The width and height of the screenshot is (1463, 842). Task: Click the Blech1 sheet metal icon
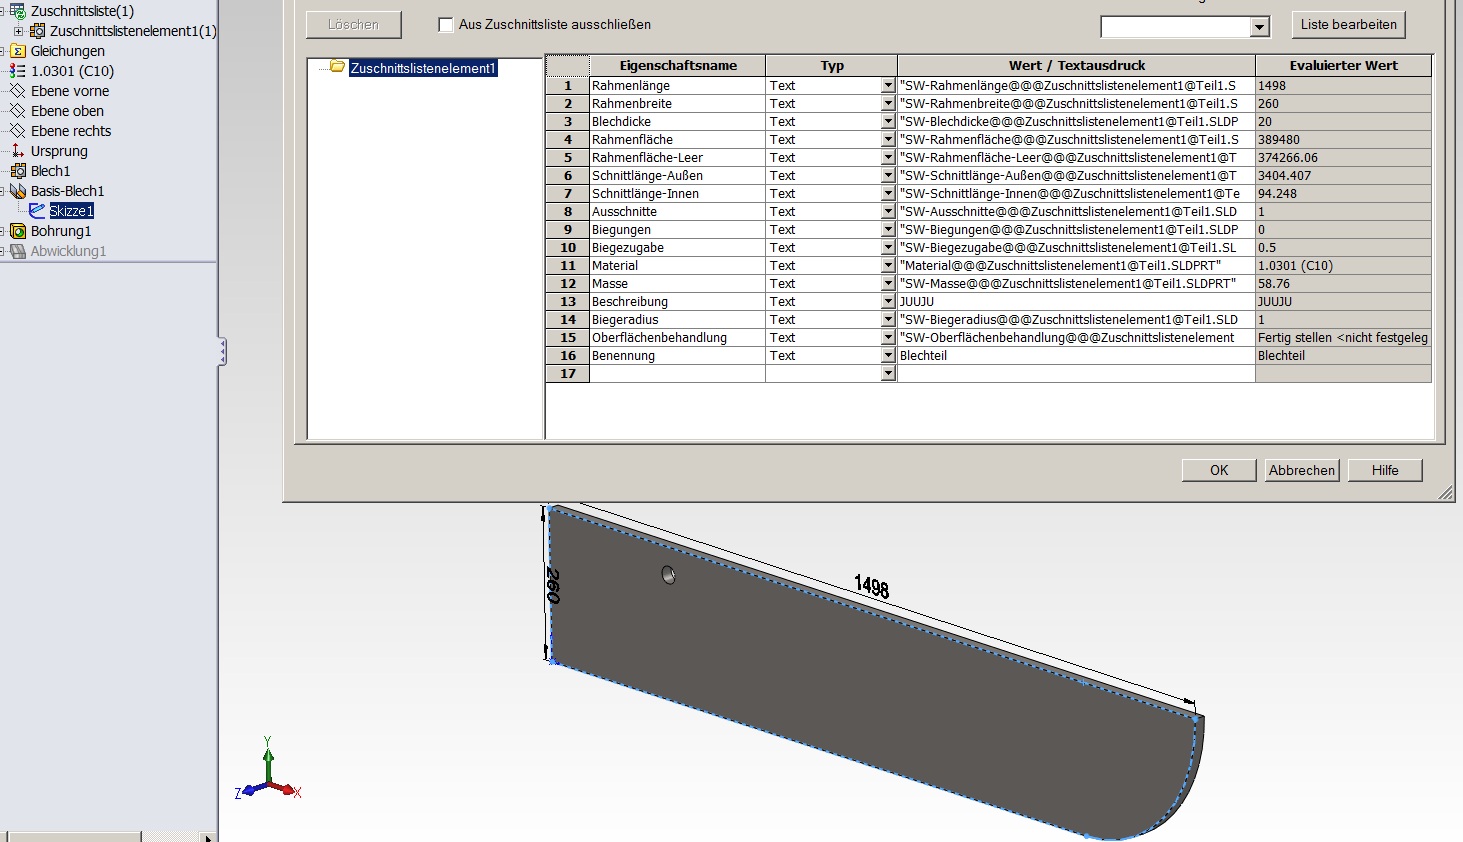pos(17,171)
